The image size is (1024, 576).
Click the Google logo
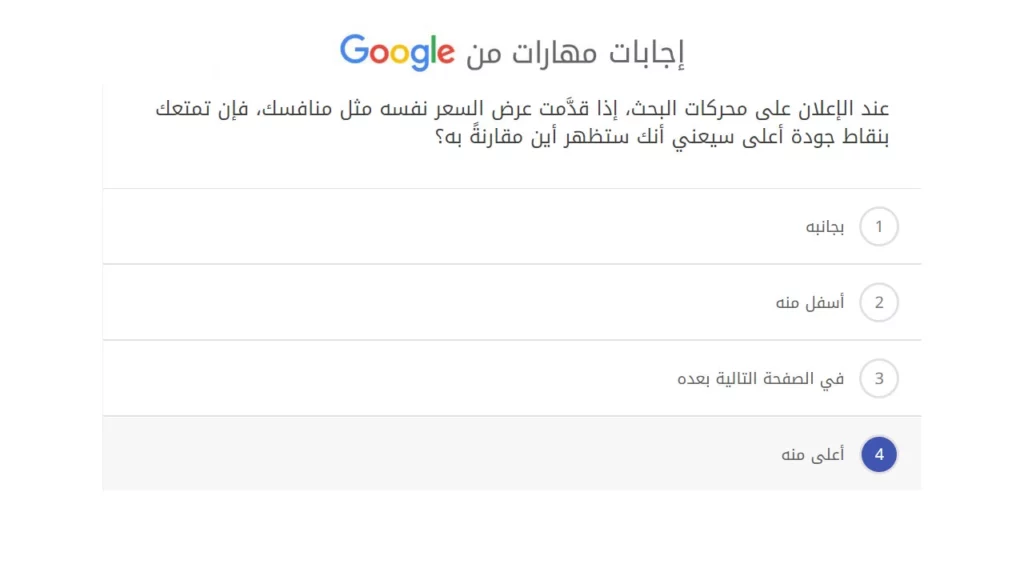(398, 50)
